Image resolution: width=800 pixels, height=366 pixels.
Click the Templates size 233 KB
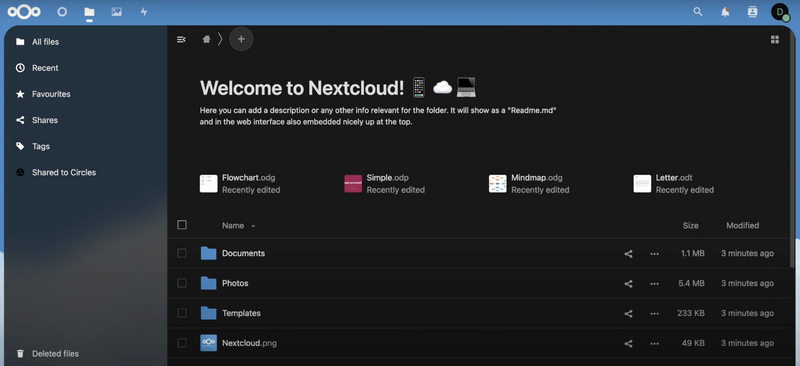click(x=691, y=313)
